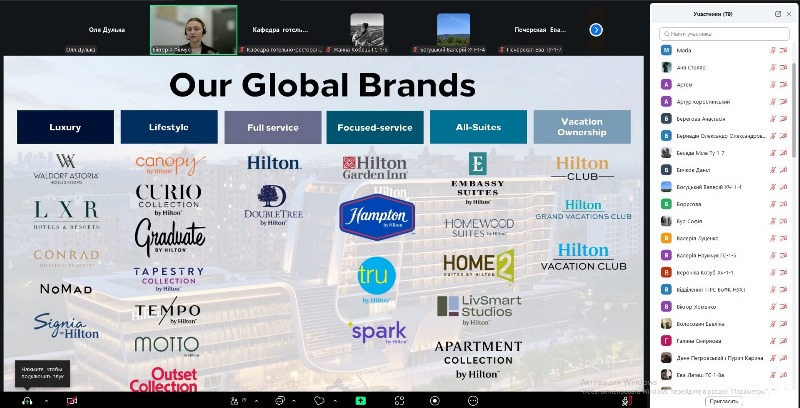
Task: Select the Печорская Ева video tile
Action: [540, 30]
